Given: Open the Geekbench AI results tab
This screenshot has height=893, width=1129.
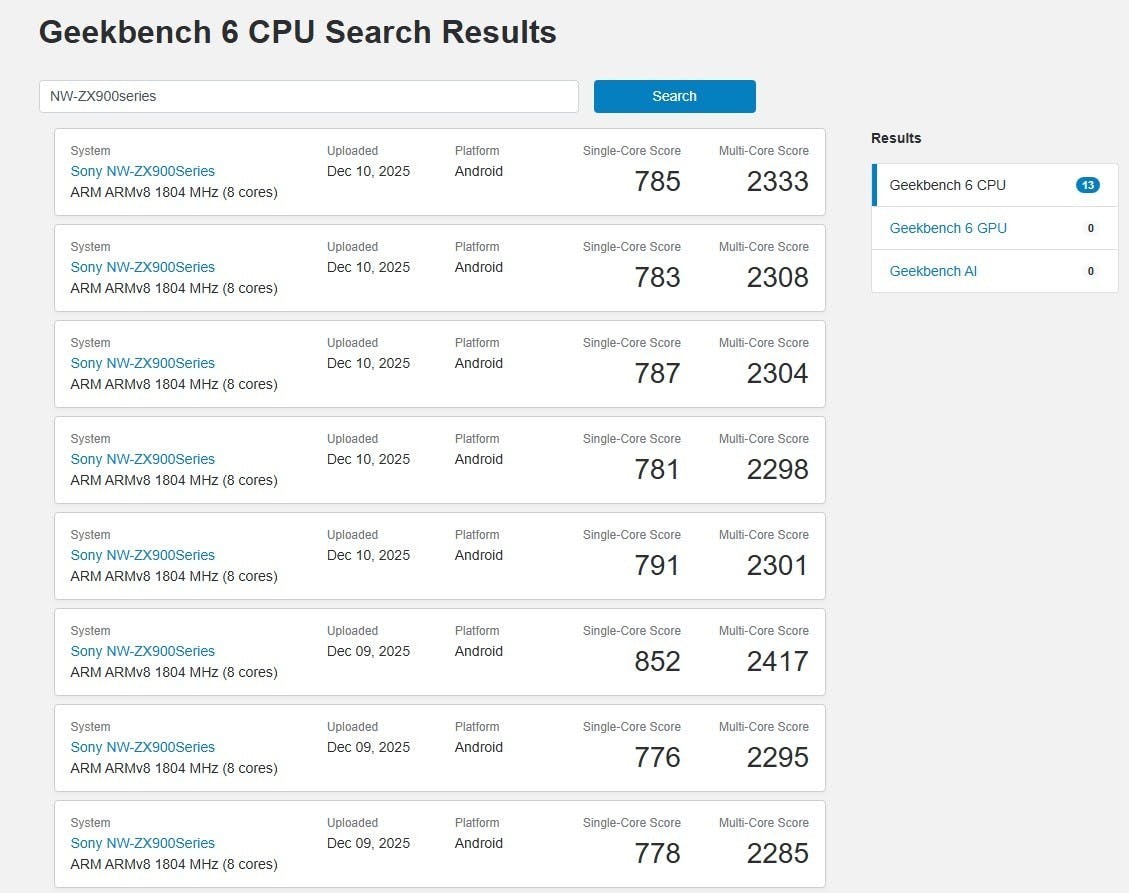Looking at the screenshot, I should click(x=933, y=271).
